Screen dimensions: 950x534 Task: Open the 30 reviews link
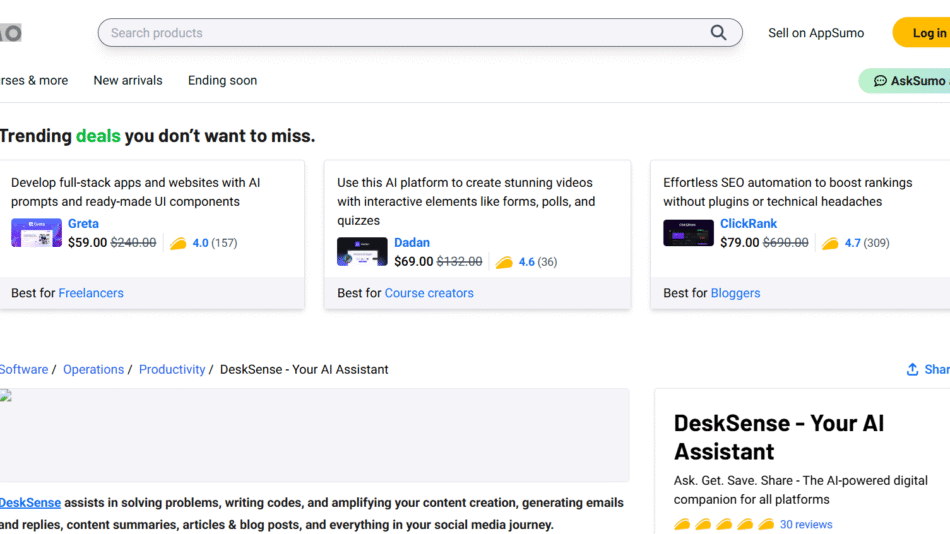click(x=806, y=524)
